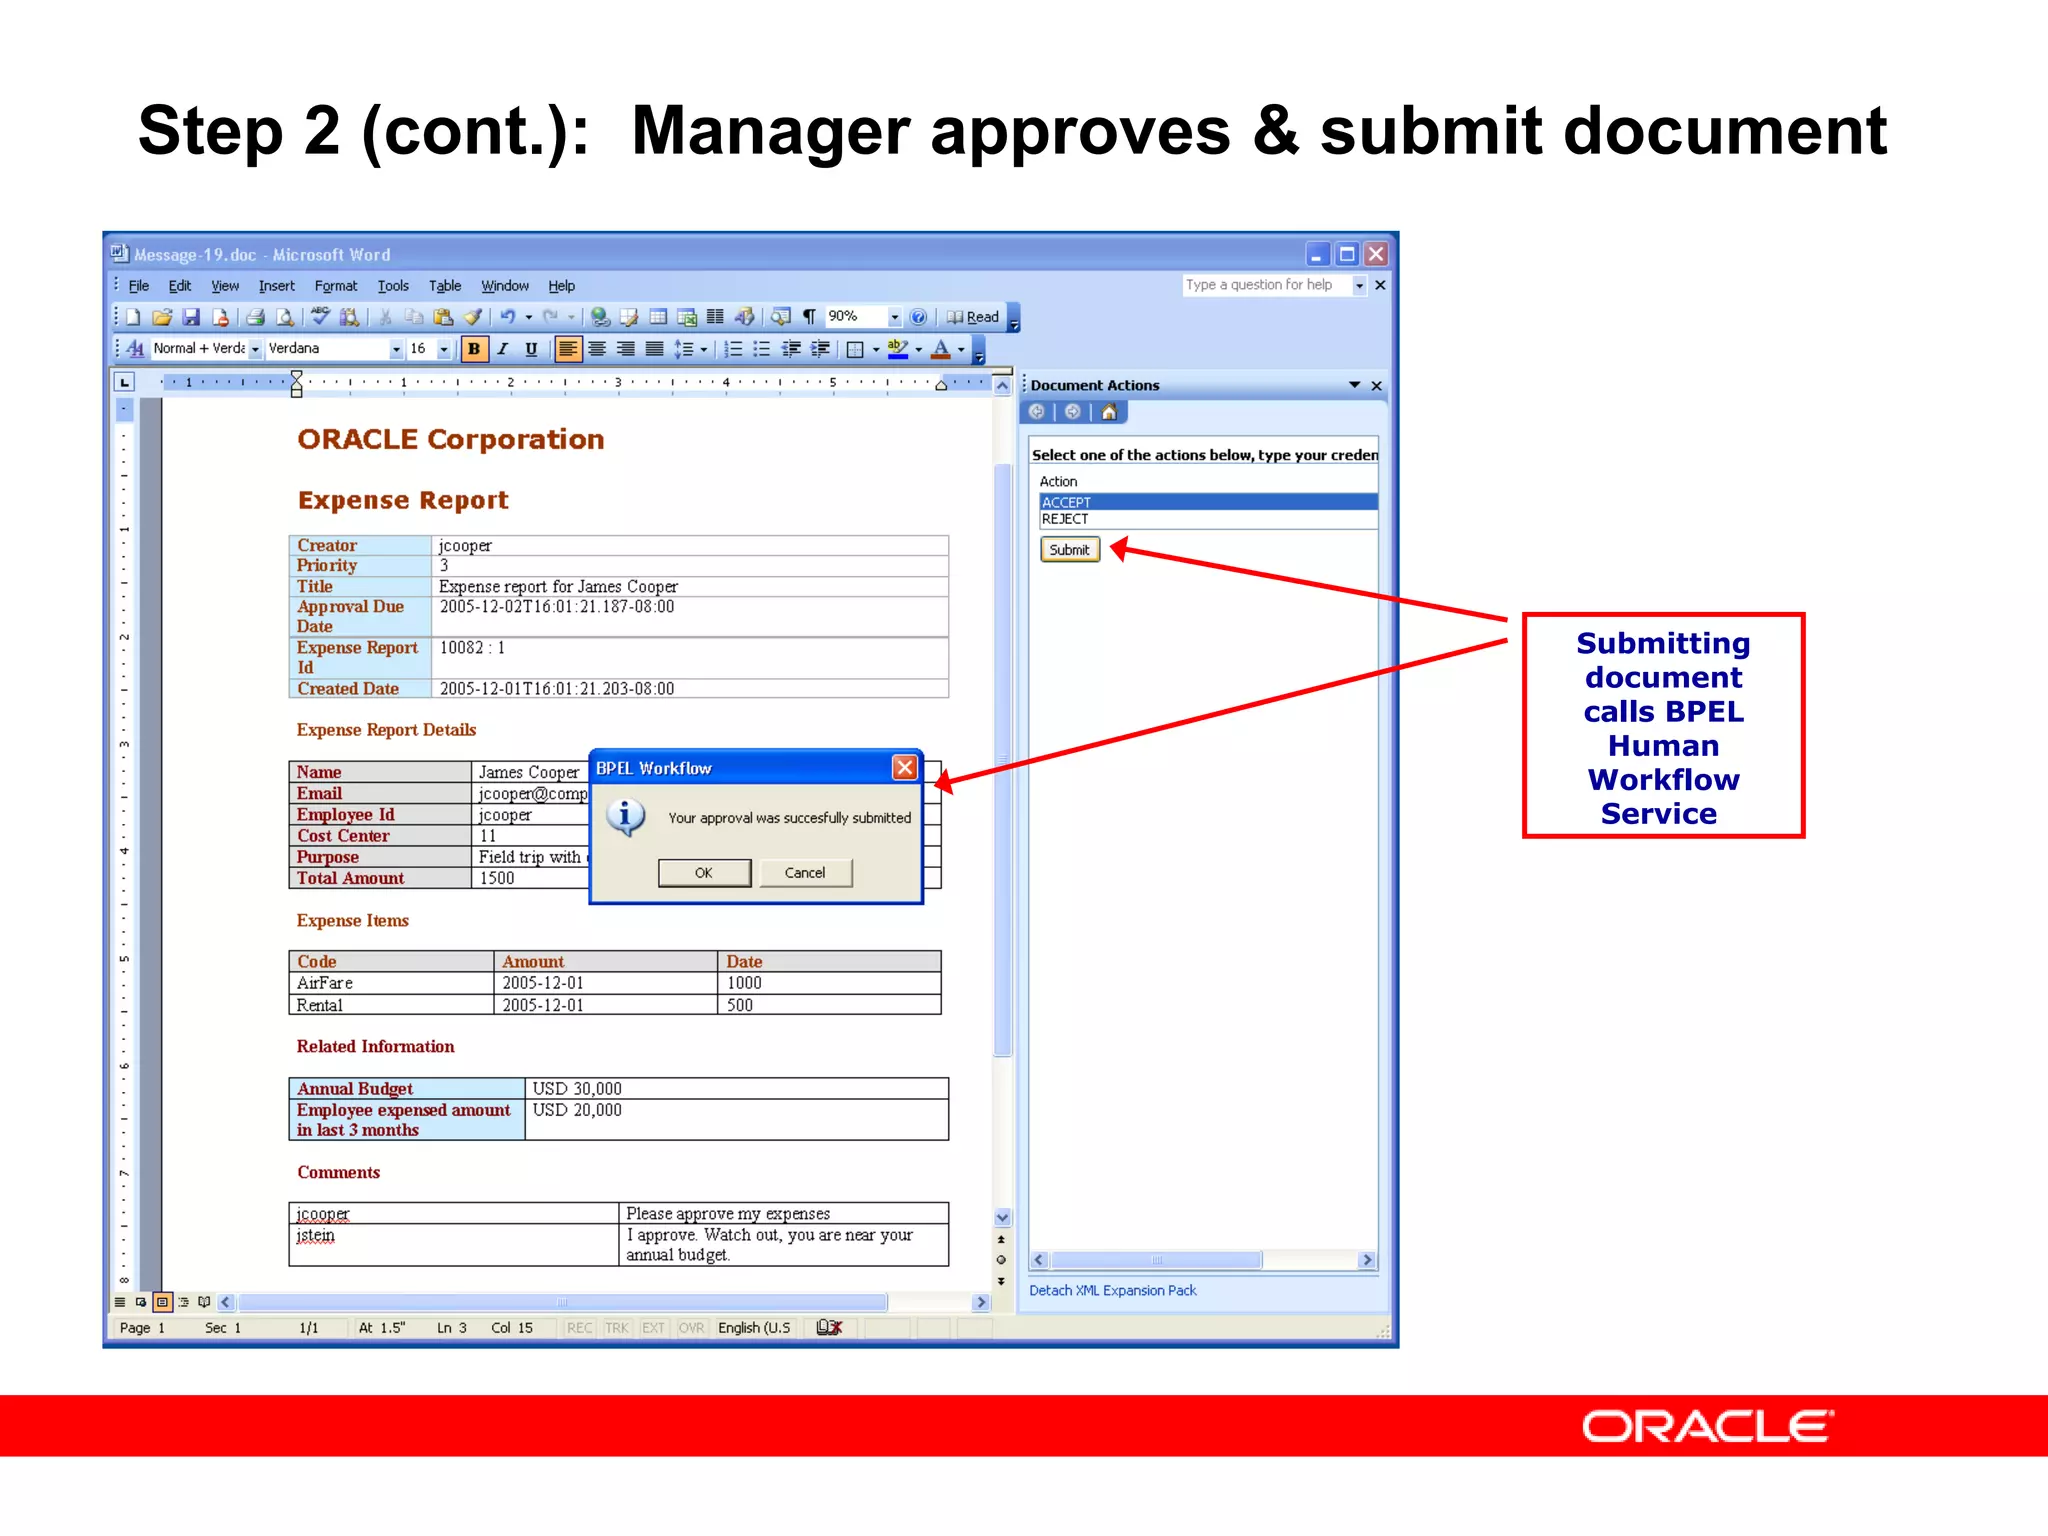Click the Insert Hyperlink globe icon
The width and height of the screenshot is (2048, 1536).
click(x=600, y=317)
